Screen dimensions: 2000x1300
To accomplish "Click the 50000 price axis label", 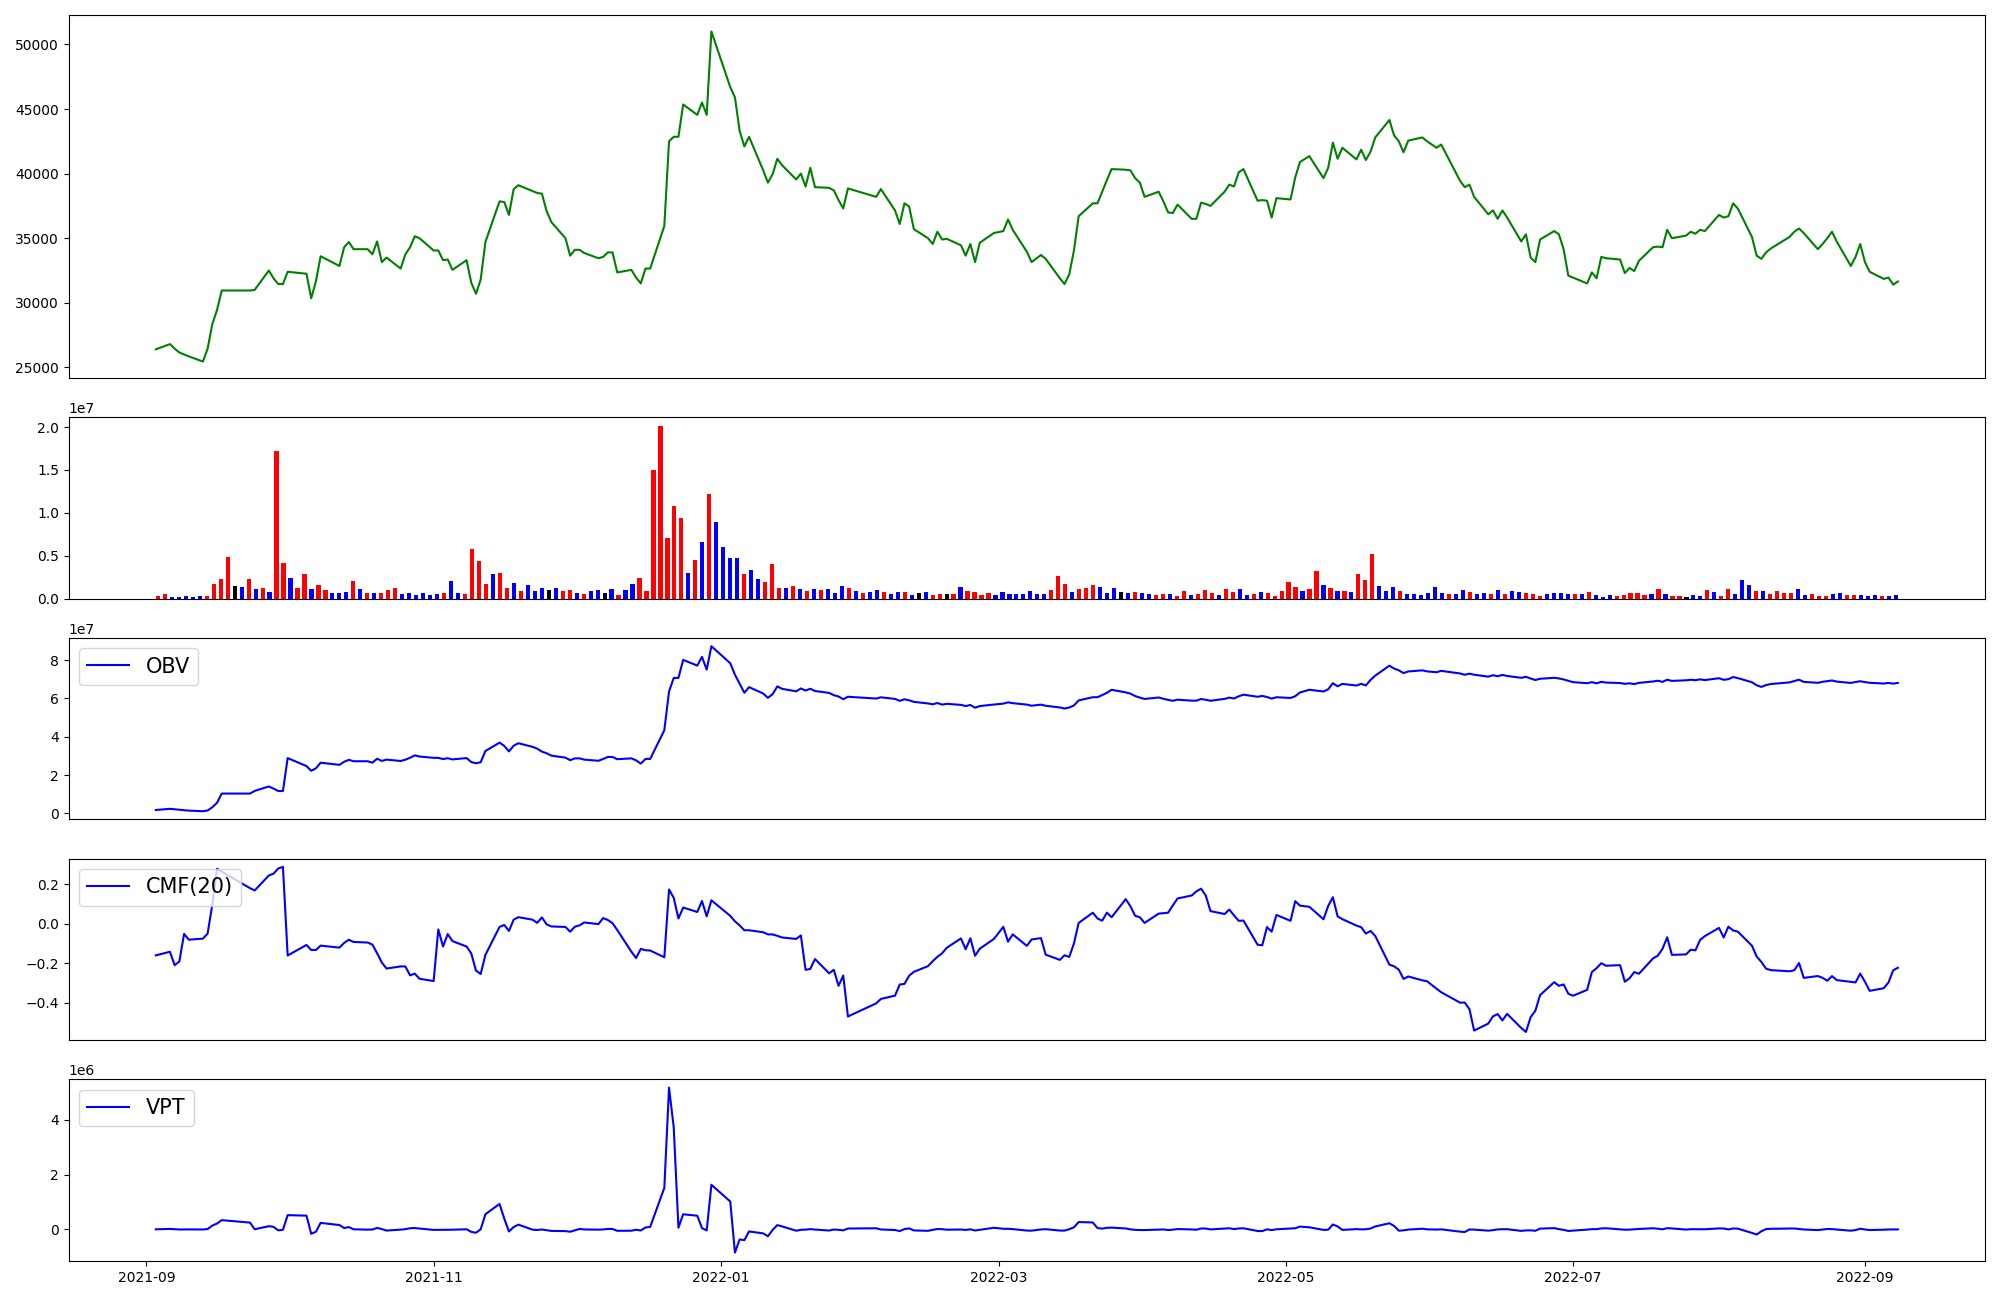I will pos(37,45).
